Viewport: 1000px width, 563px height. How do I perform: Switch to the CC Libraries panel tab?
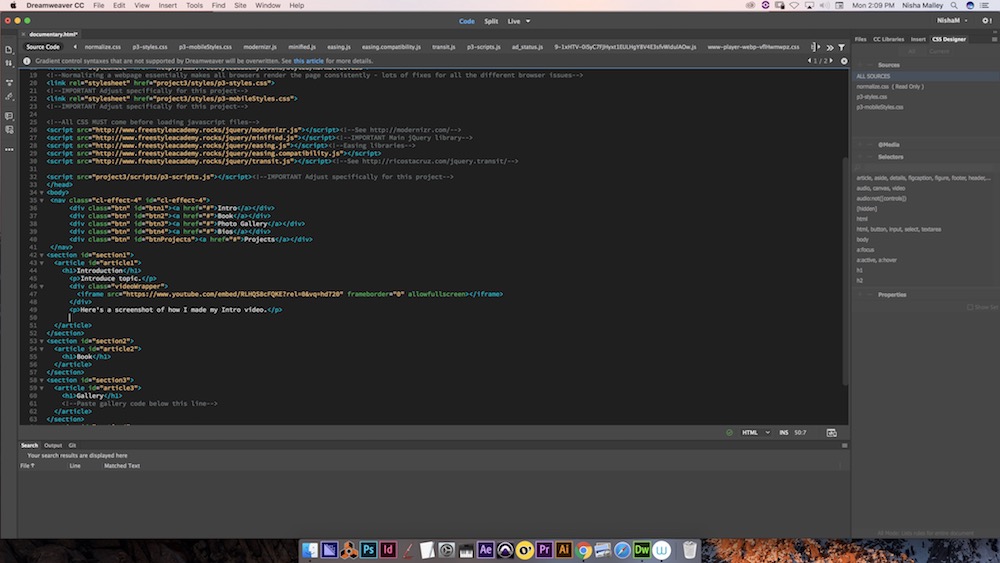pos(888,39)
